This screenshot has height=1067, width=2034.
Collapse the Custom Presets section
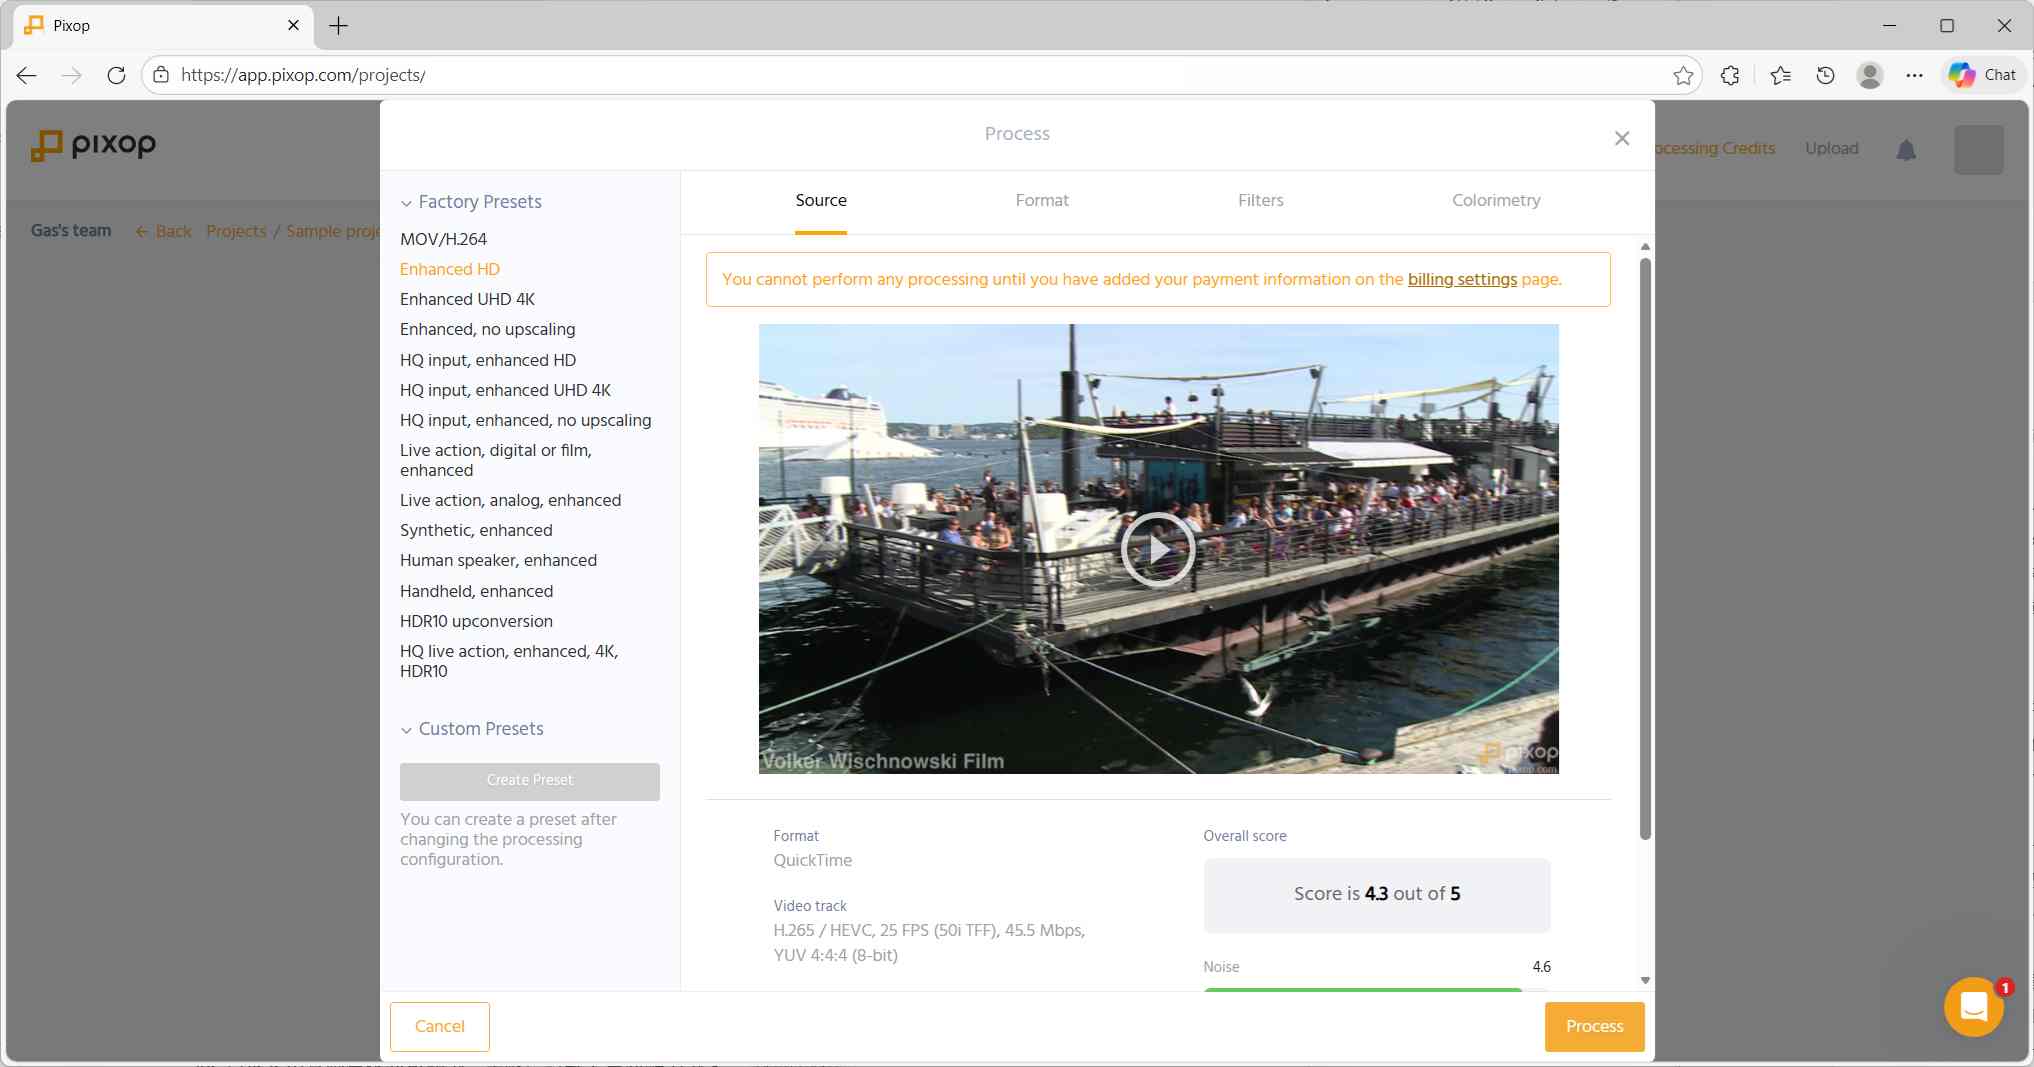[x=406, y=730]
